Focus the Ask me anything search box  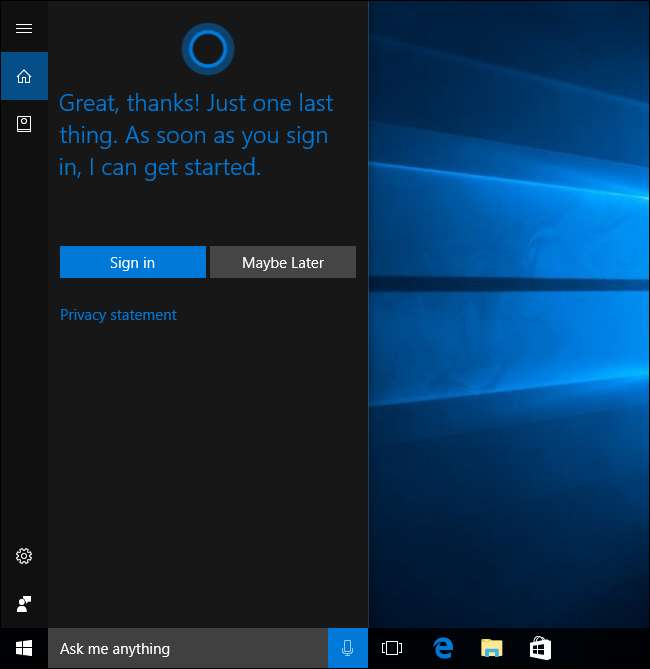tap(188, 648)
